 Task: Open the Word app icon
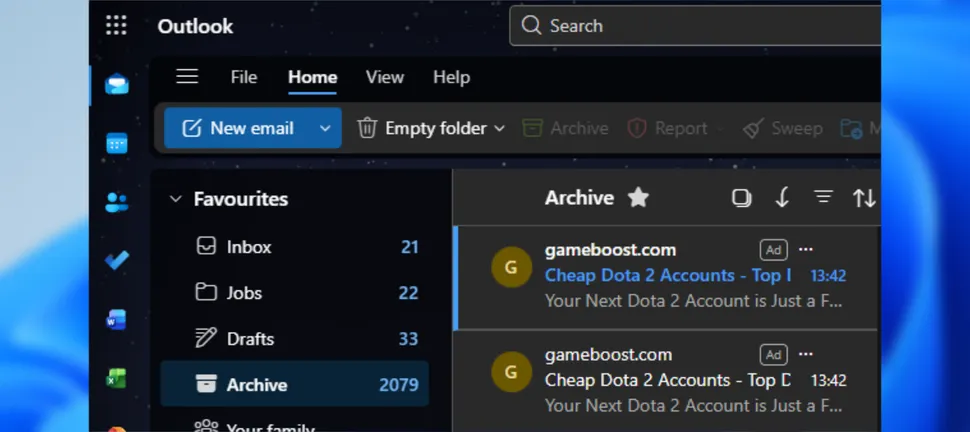[x=117, y=320]
